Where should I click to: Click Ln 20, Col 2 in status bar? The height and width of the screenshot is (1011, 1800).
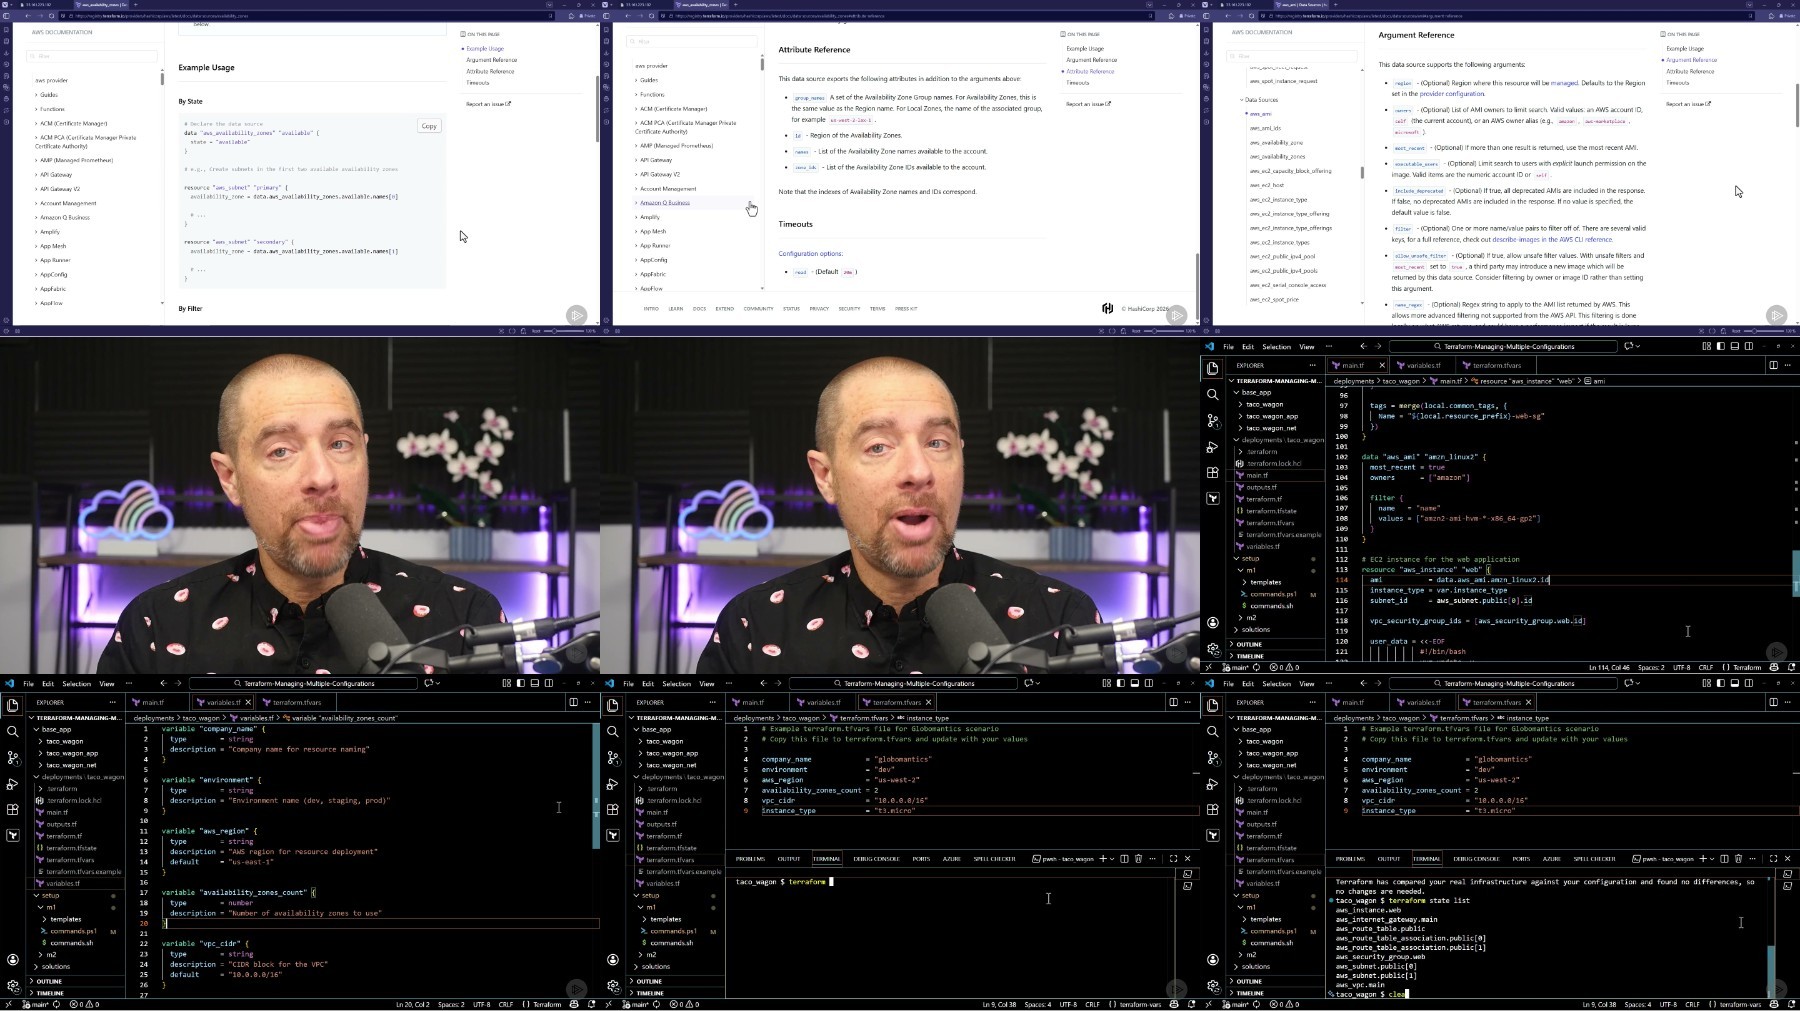413,1004
